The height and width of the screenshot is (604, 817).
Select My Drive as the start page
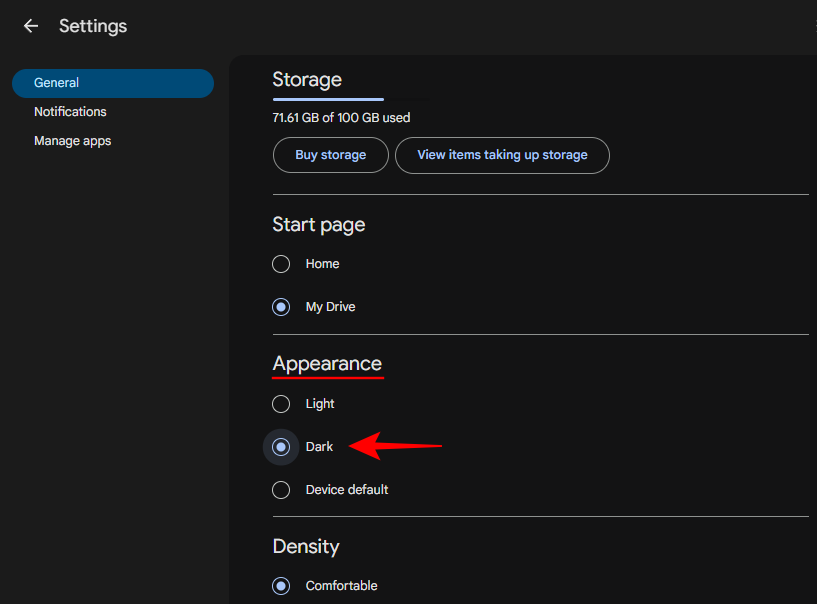[281, 307]
